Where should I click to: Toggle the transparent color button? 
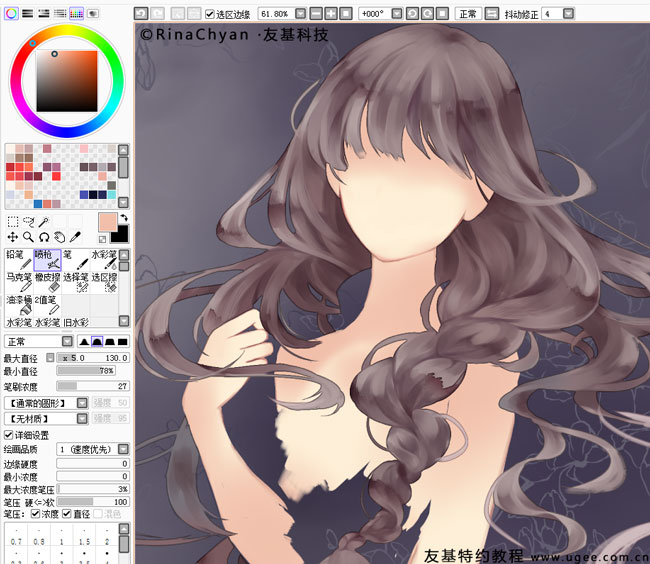pyautogui.click(x=102, y=239)
